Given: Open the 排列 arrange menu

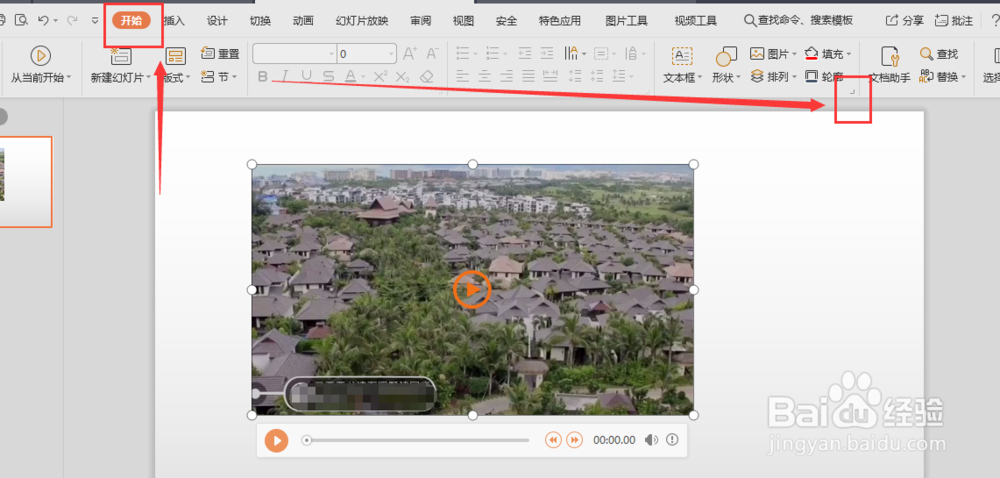Looking at the screenshot, I should tap(774, 76).
